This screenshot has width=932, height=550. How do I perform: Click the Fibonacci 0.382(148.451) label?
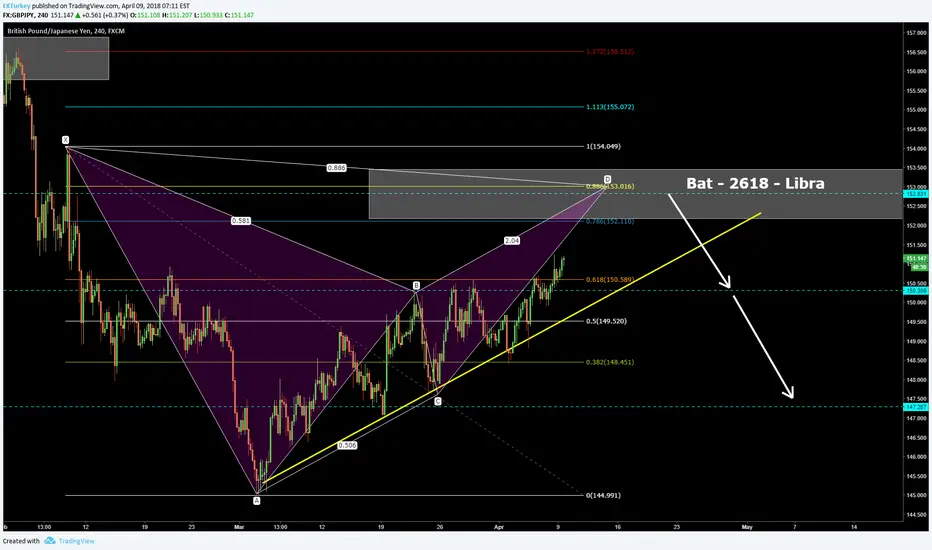point(610,362)
